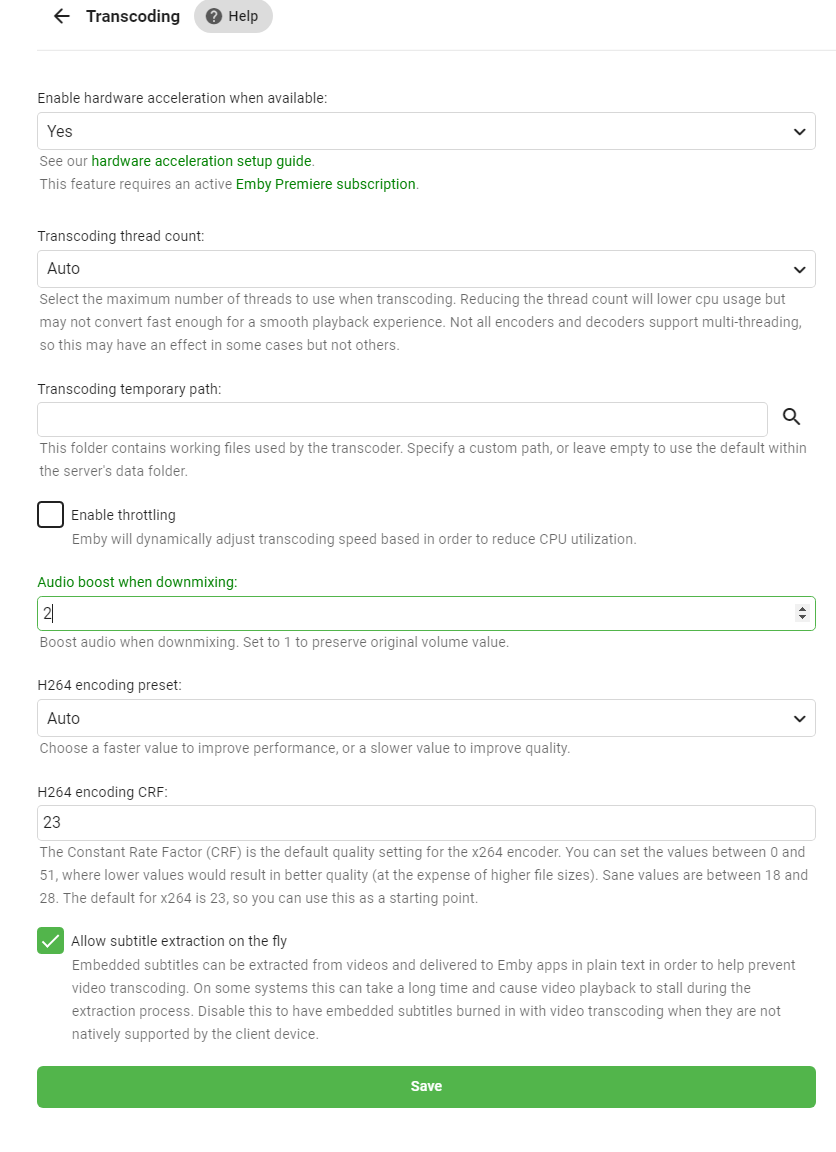This screenshot has width=836, height=1152.
Task: Expand Transcoding thread count dropdown
Action: [426, 269]
